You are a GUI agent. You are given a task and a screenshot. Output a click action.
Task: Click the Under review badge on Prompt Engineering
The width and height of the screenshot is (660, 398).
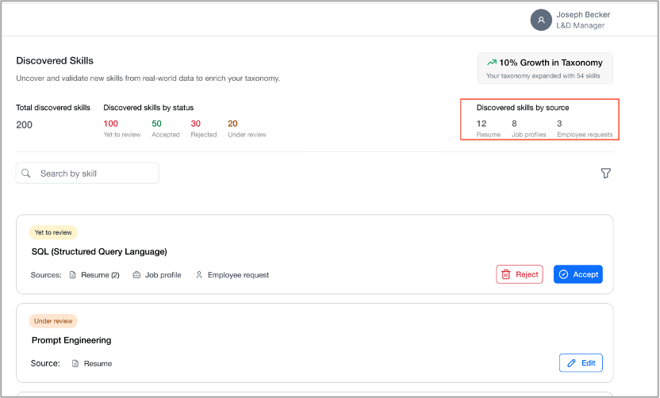(53, 321)
